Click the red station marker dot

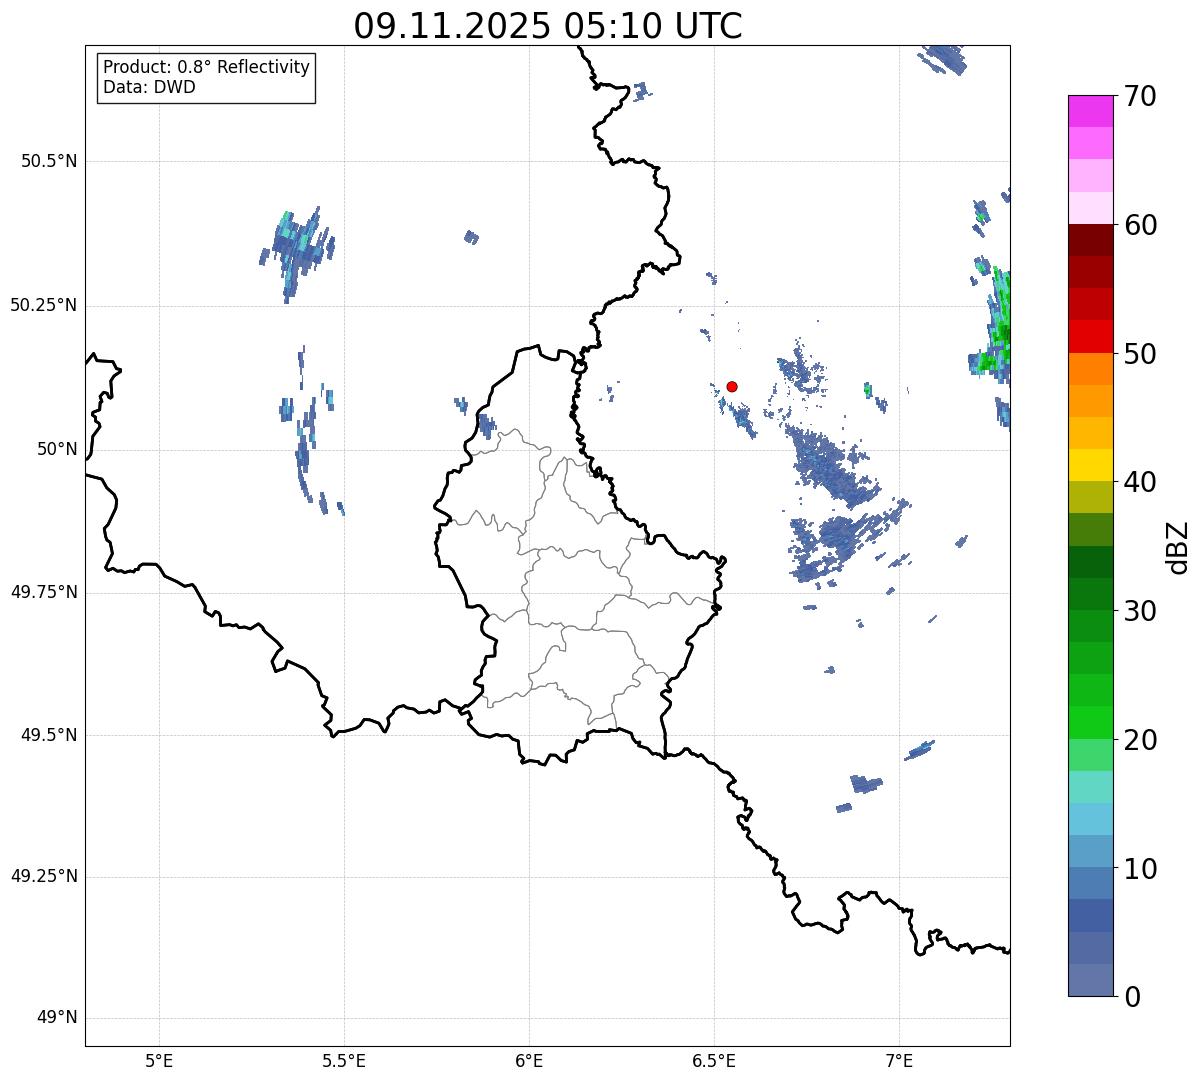(732, 386)
